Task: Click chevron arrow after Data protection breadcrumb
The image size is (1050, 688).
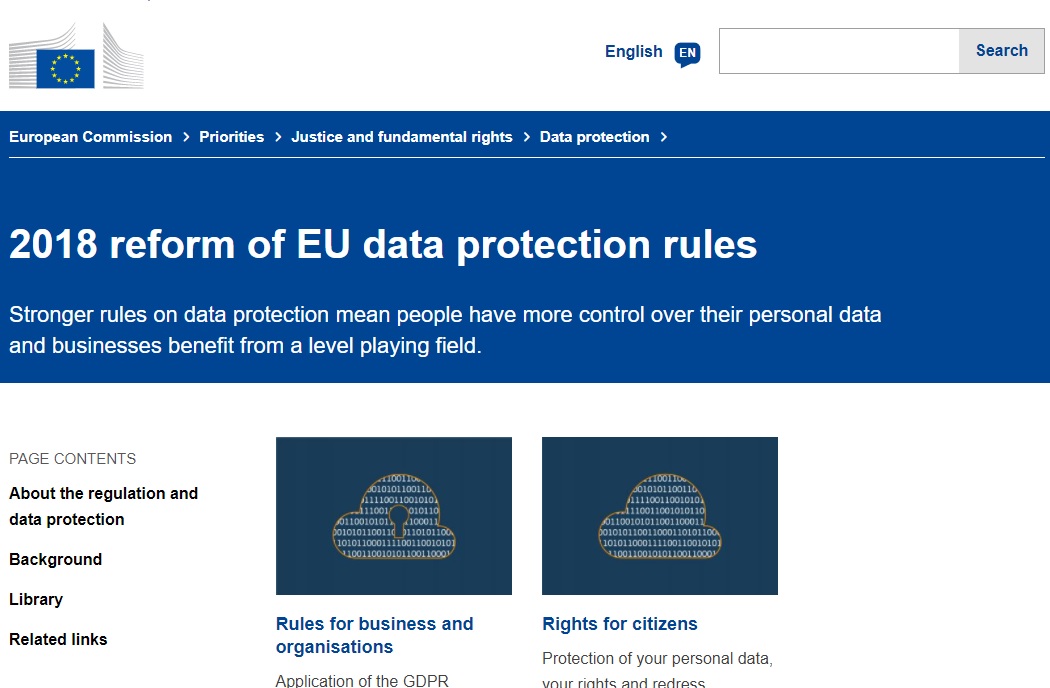Action: pyautogui.click(x=664, y=137)
